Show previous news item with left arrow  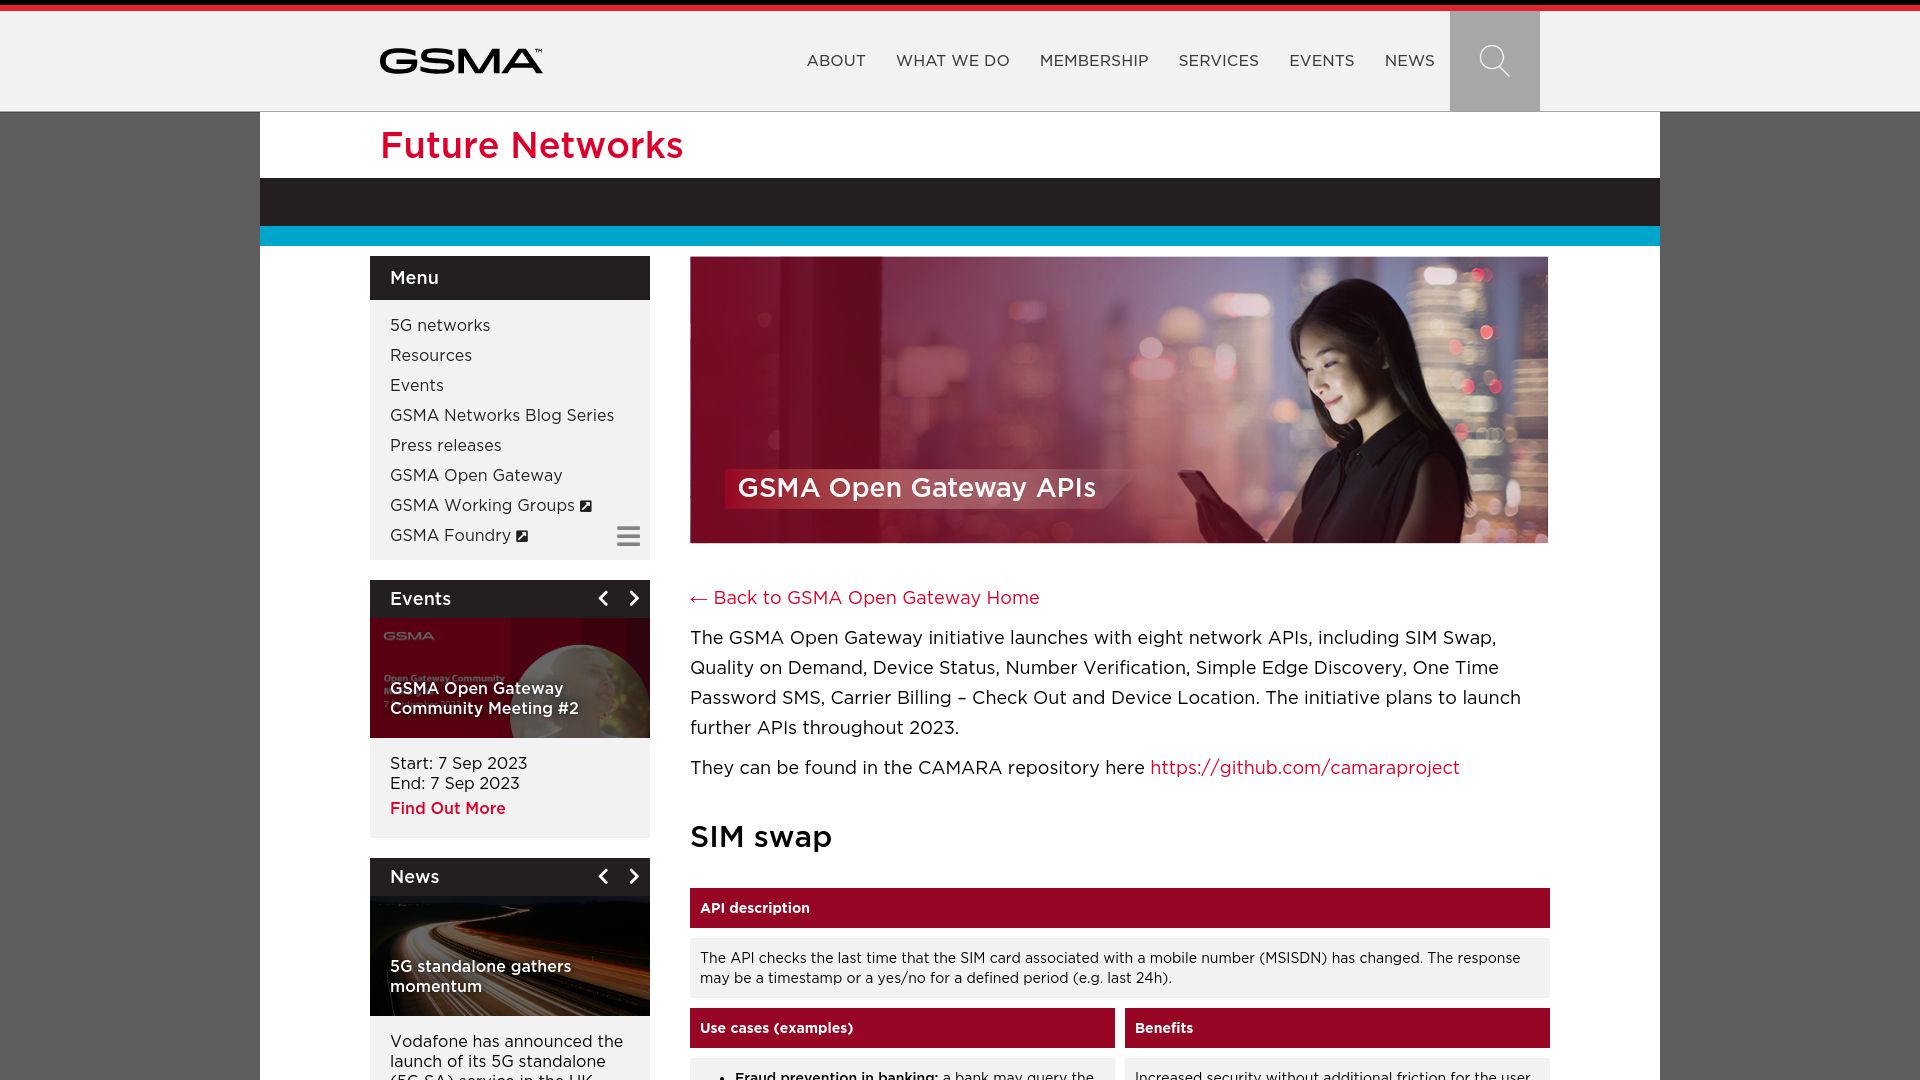click(603, 876)
